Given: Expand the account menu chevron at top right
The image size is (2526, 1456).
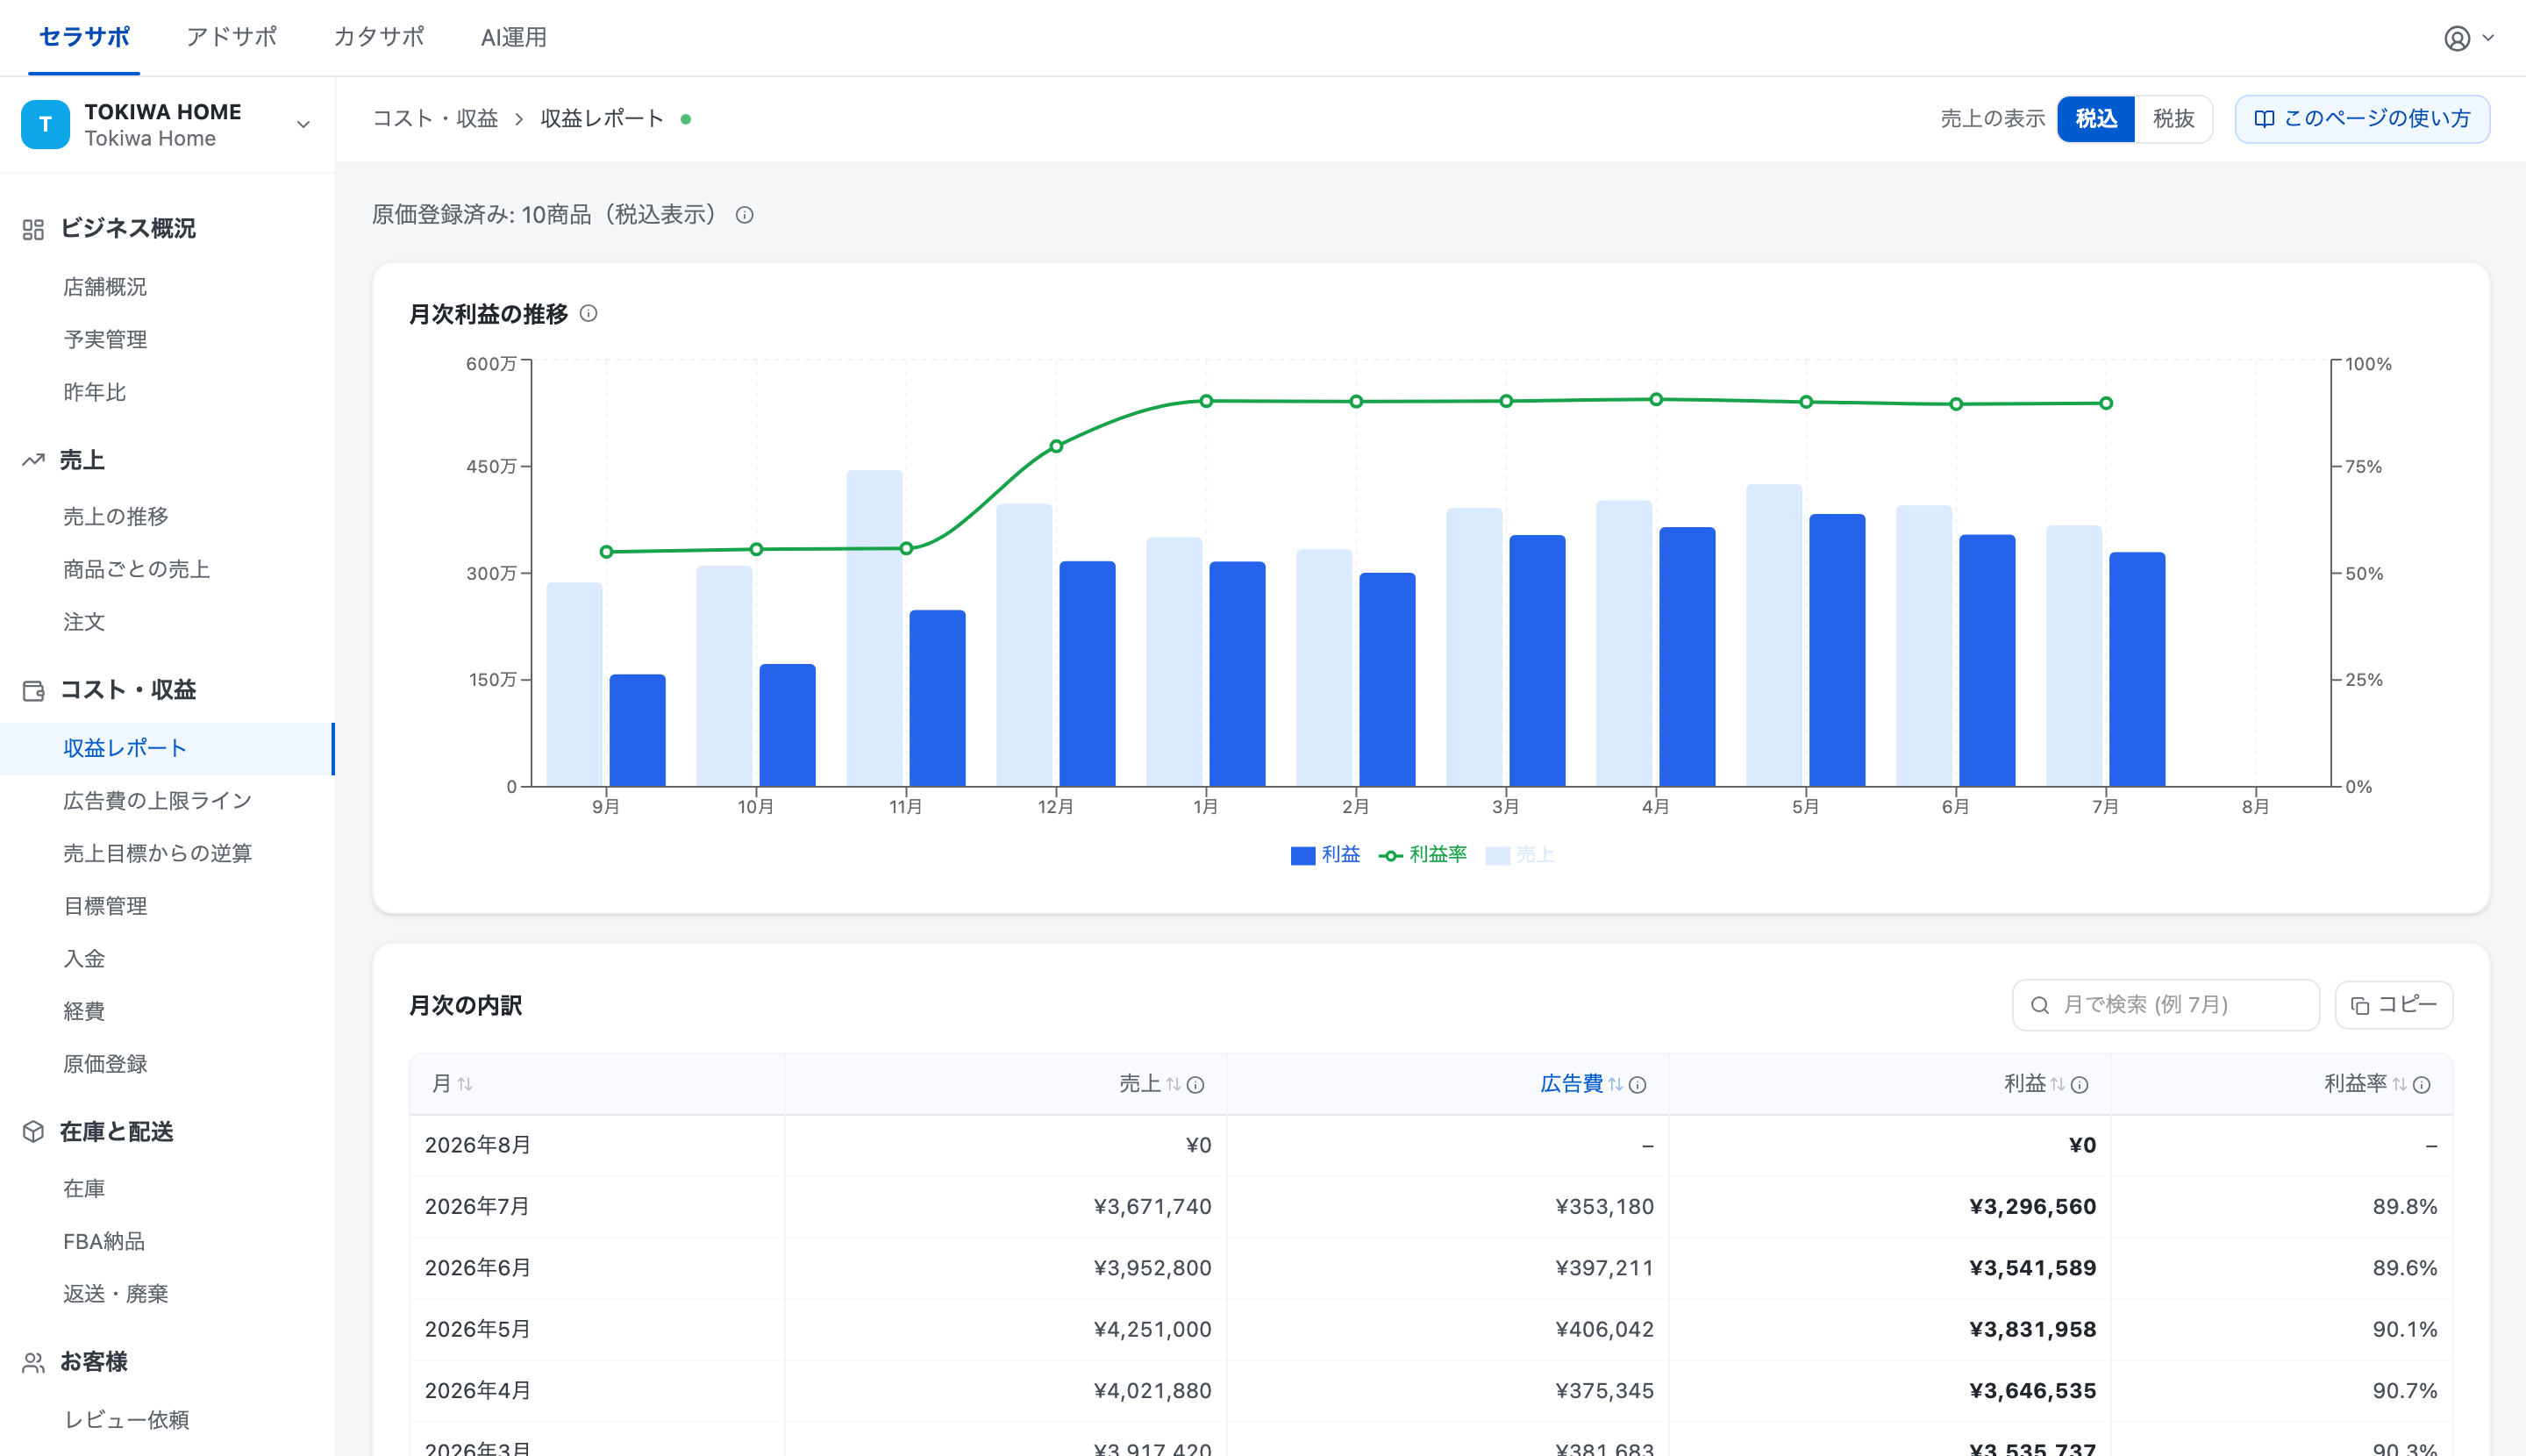Looking at the screenshot, I should tap(2488, 38).
